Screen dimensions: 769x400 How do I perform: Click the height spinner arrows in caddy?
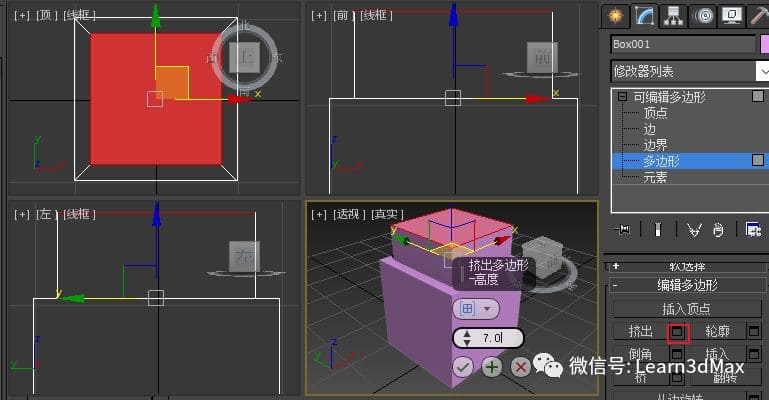466,338
